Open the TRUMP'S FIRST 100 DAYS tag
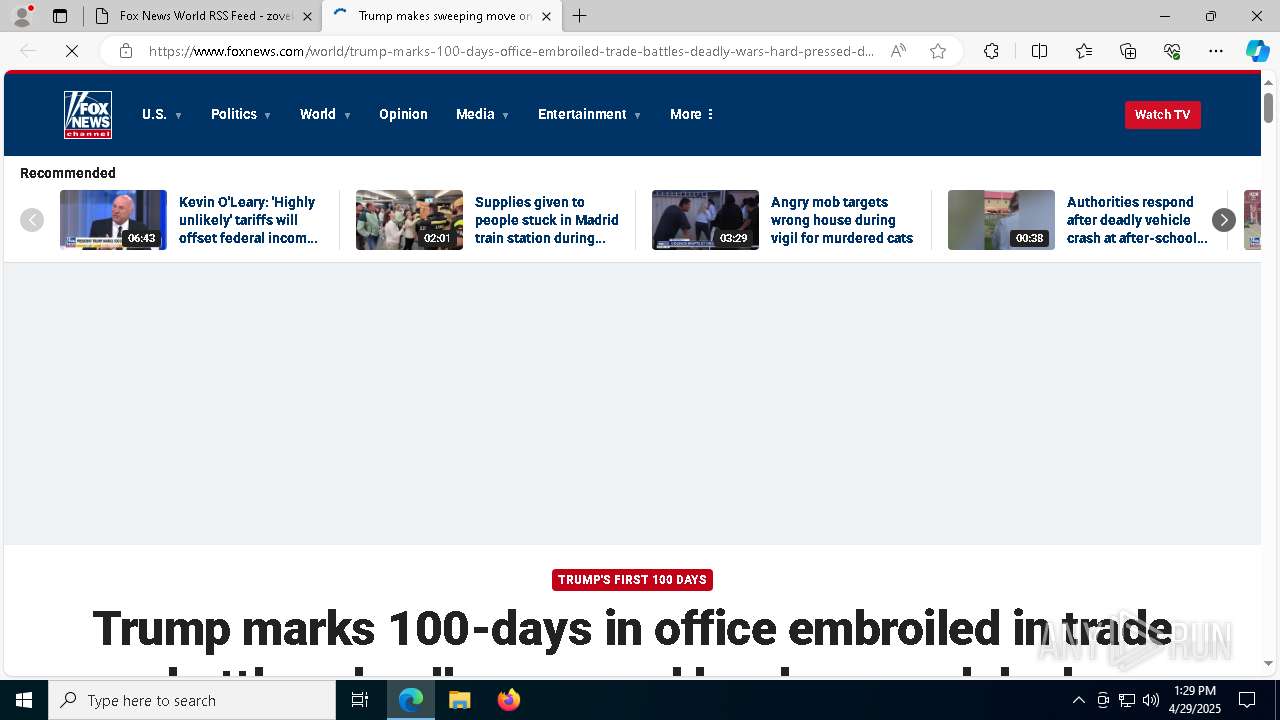This screenshot has width=1280, height=720. (x=632, y=580)
